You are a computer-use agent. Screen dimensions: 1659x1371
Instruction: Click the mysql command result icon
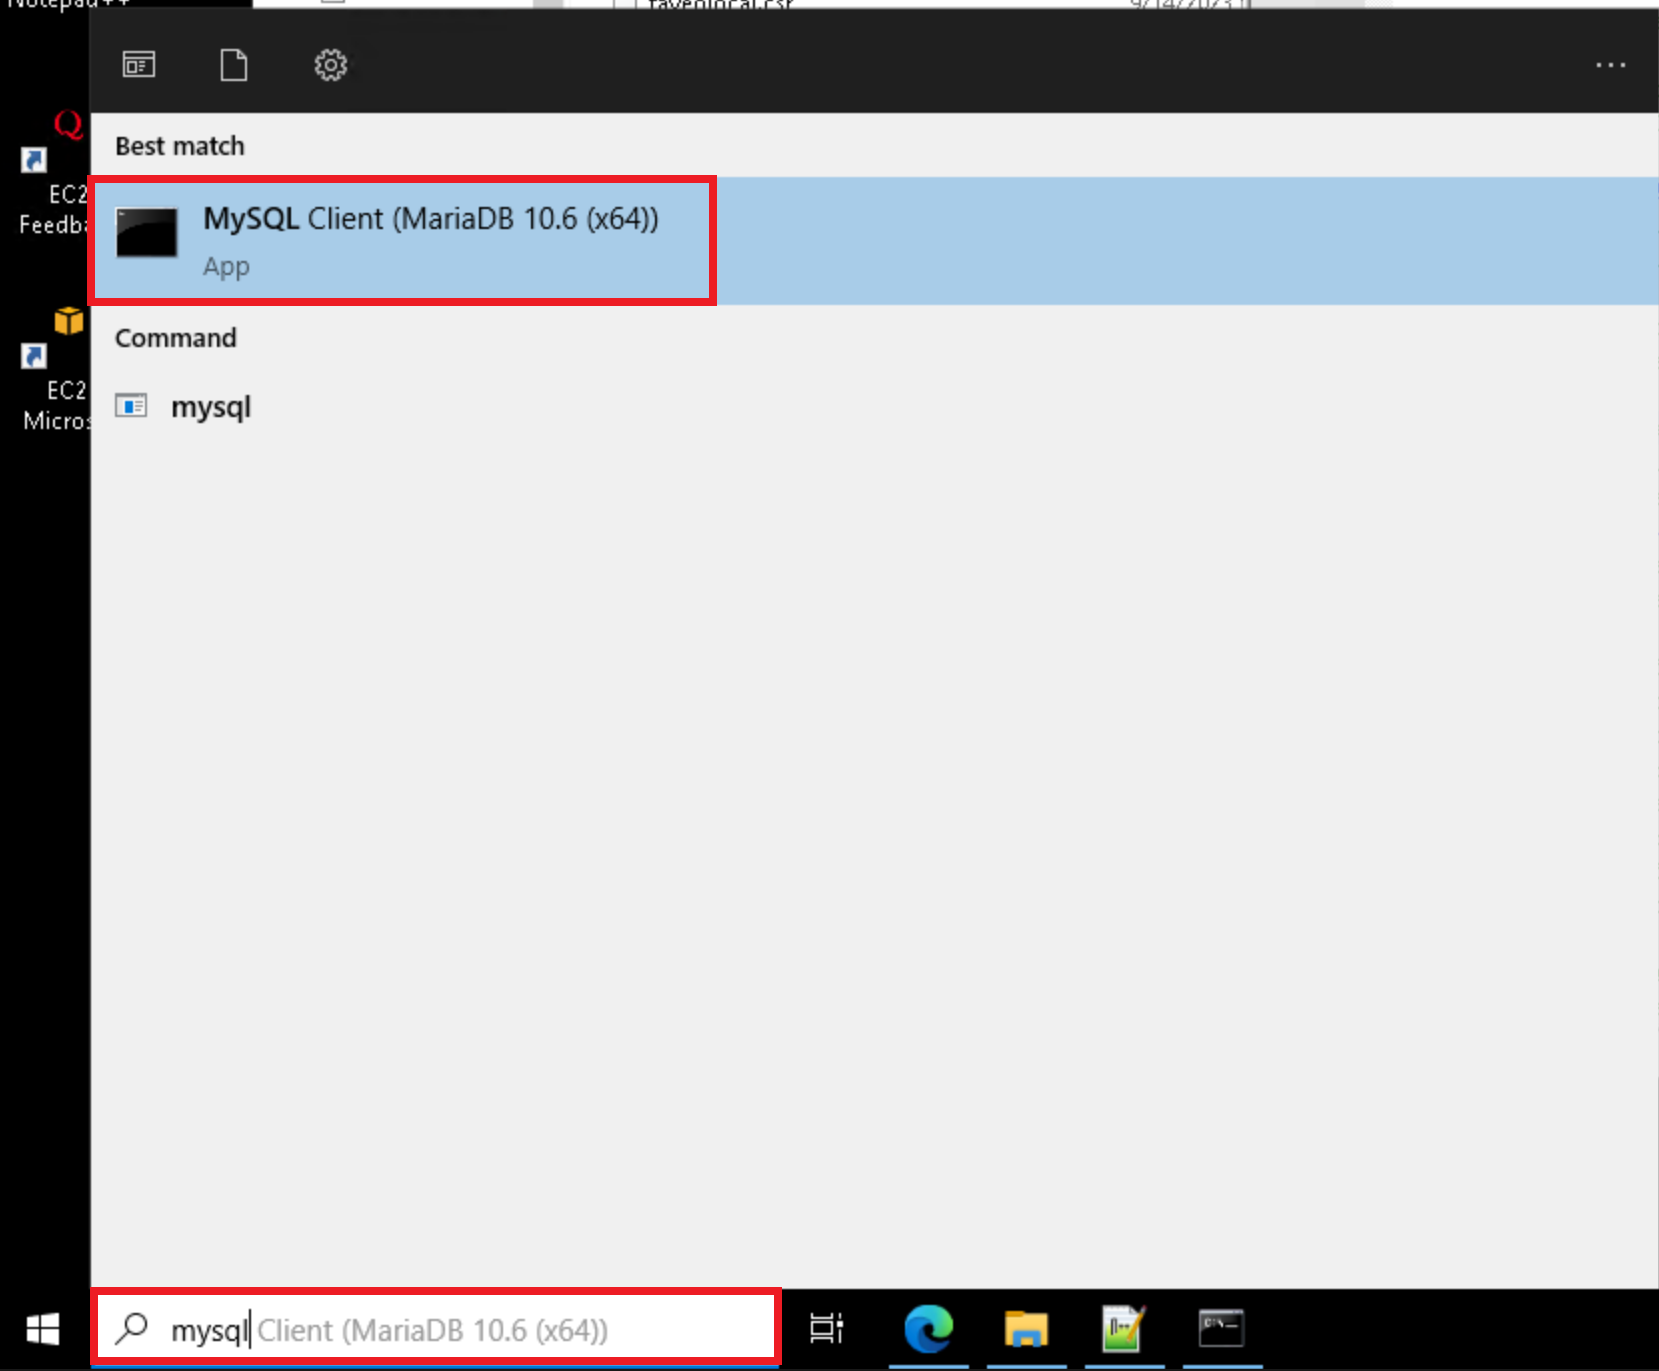[131, 406]
